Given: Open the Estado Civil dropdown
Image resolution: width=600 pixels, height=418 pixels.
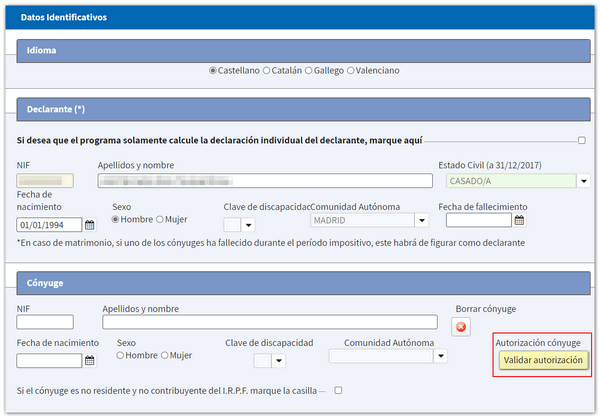Looking at the screenshot, I should click(x=583, y=181).
